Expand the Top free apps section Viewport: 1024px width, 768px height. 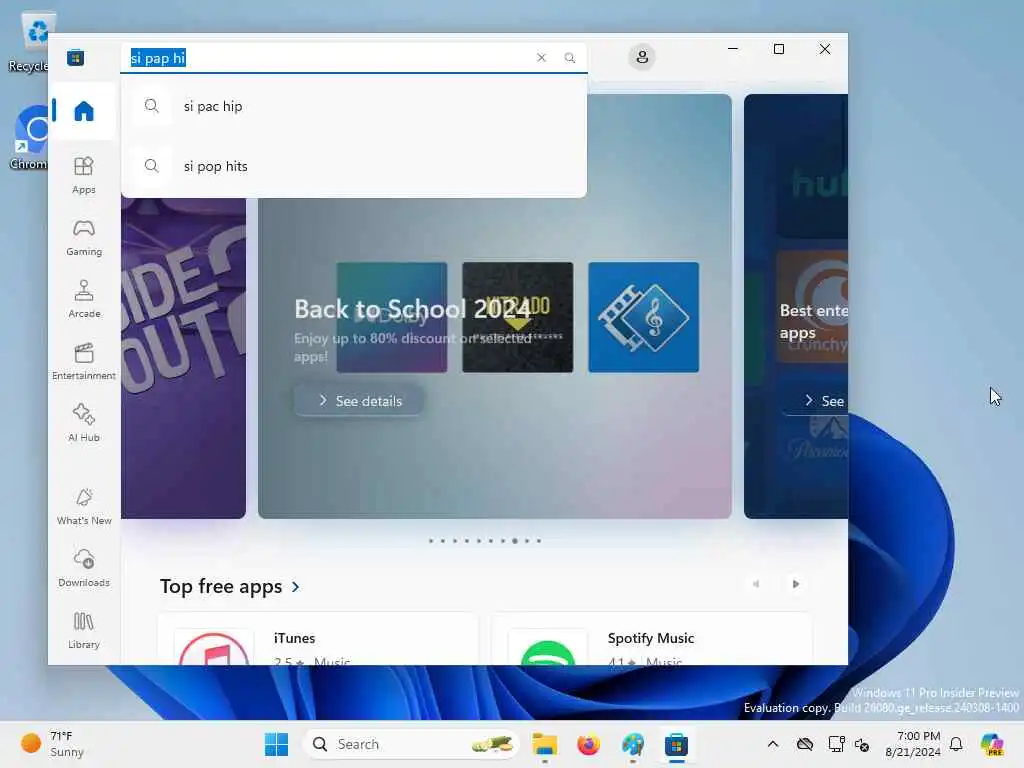[x=230, y=586]
